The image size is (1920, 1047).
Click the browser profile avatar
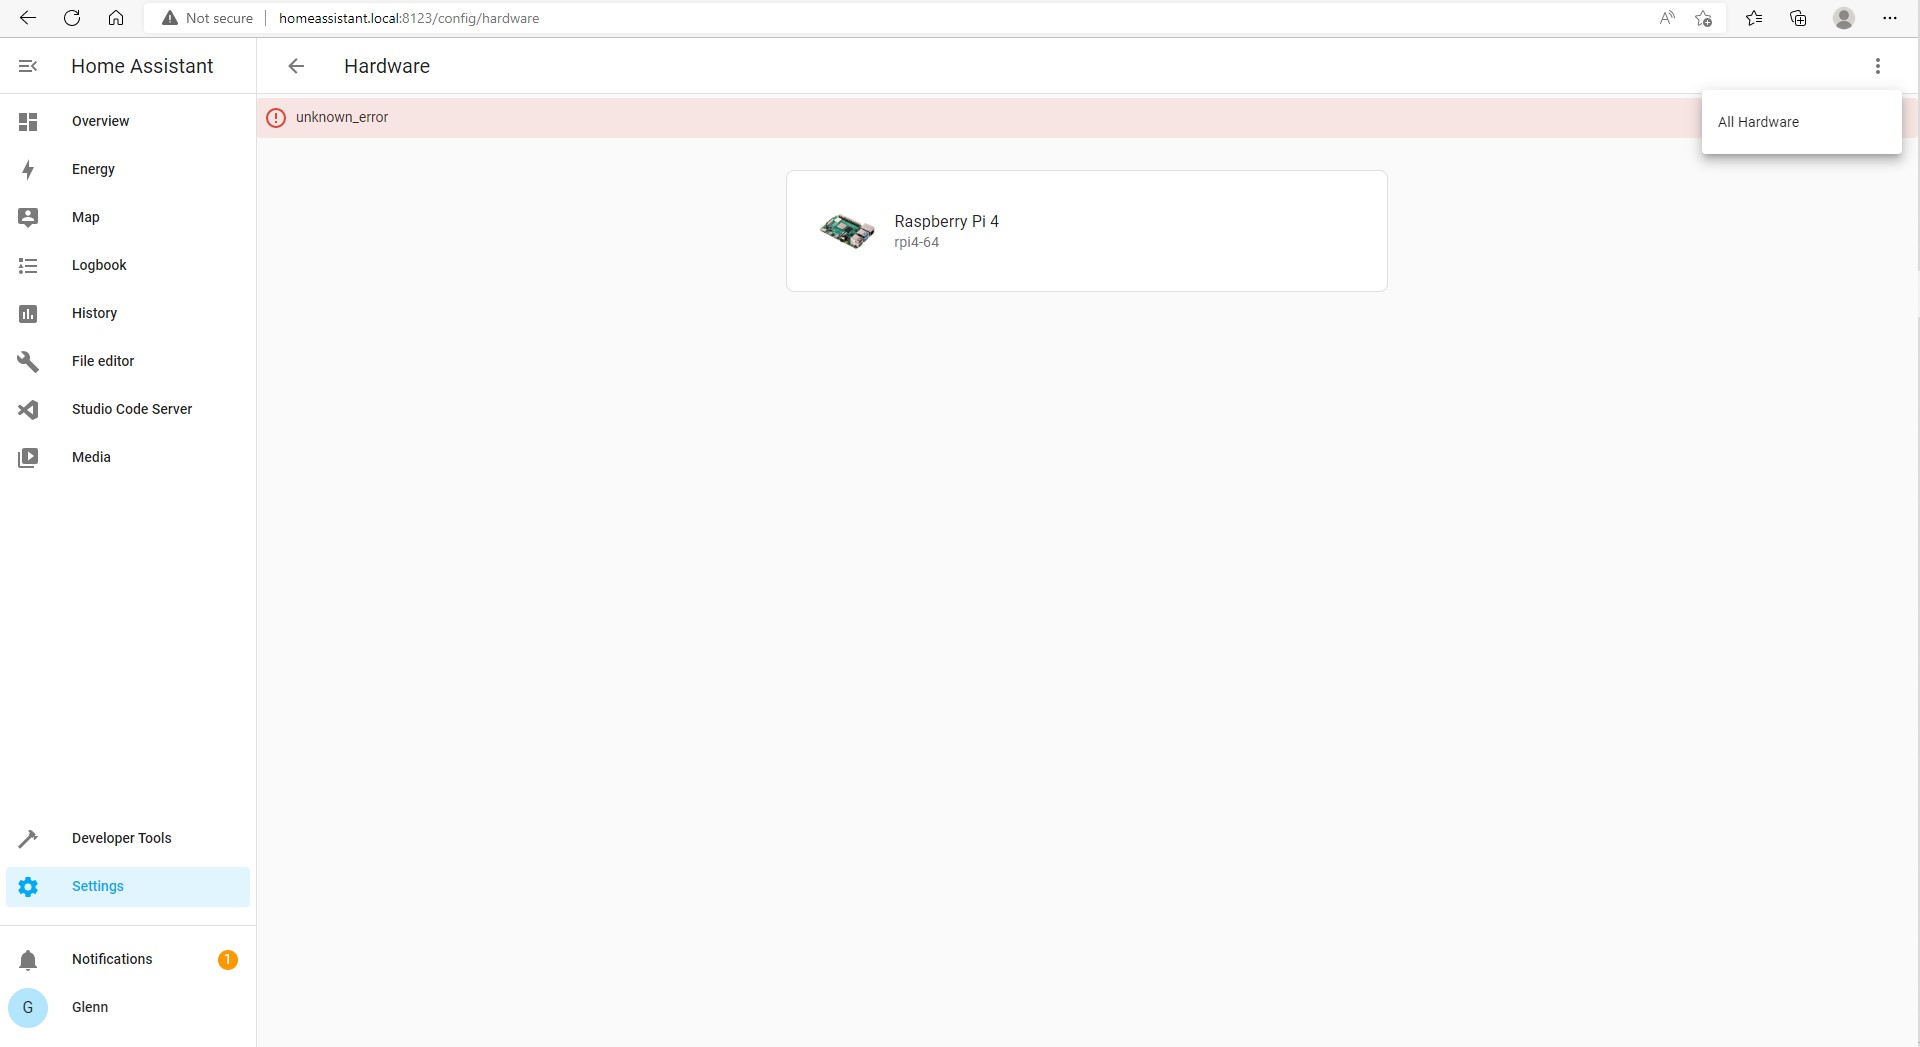click(1844, 18)
